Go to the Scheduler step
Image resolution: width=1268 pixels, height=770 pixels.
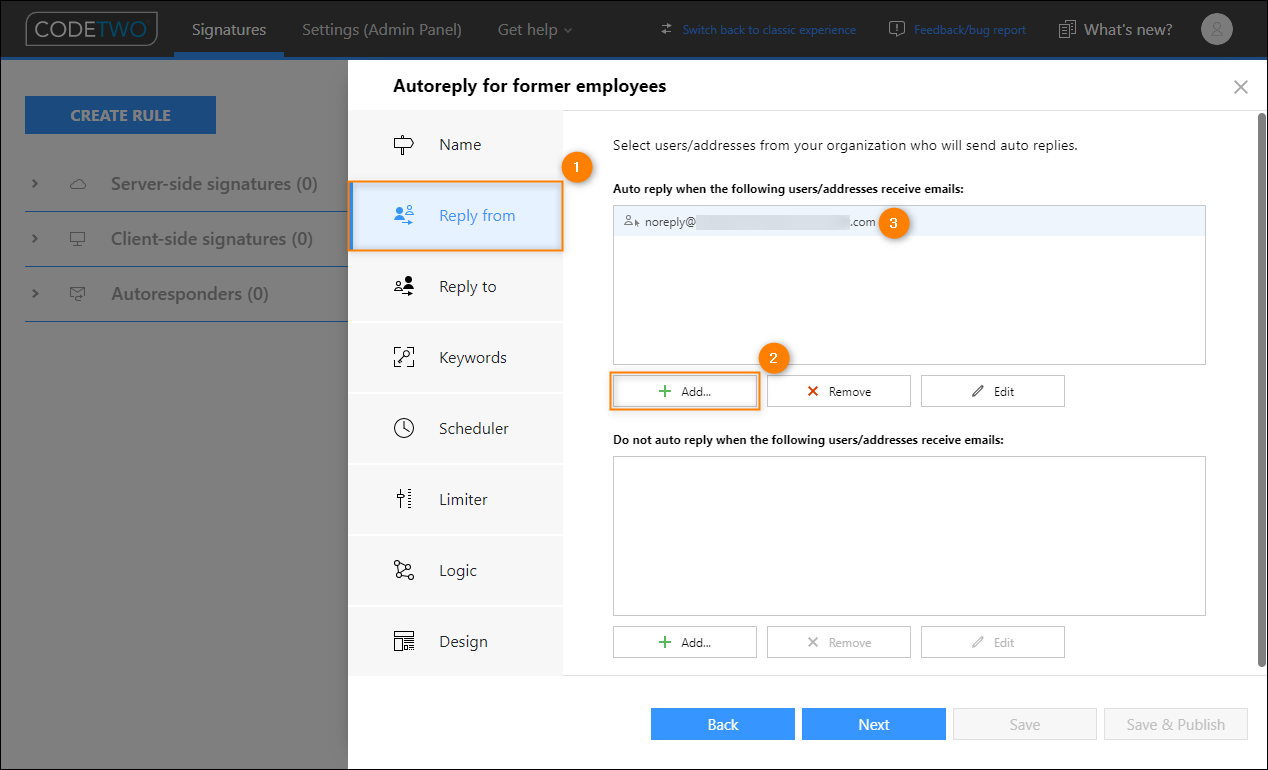[455, 429]
